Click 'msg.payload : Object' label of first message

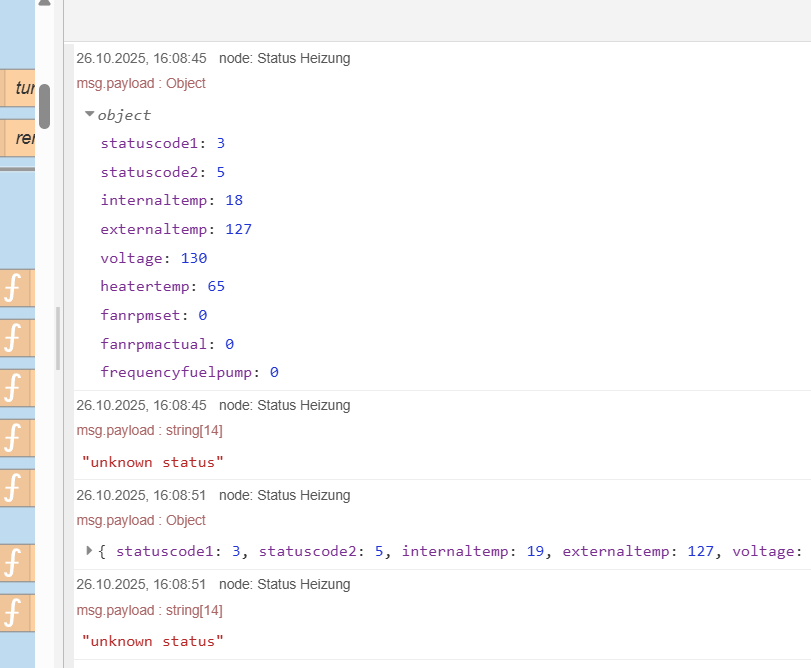pyautogui.click(x=141, y=83)
